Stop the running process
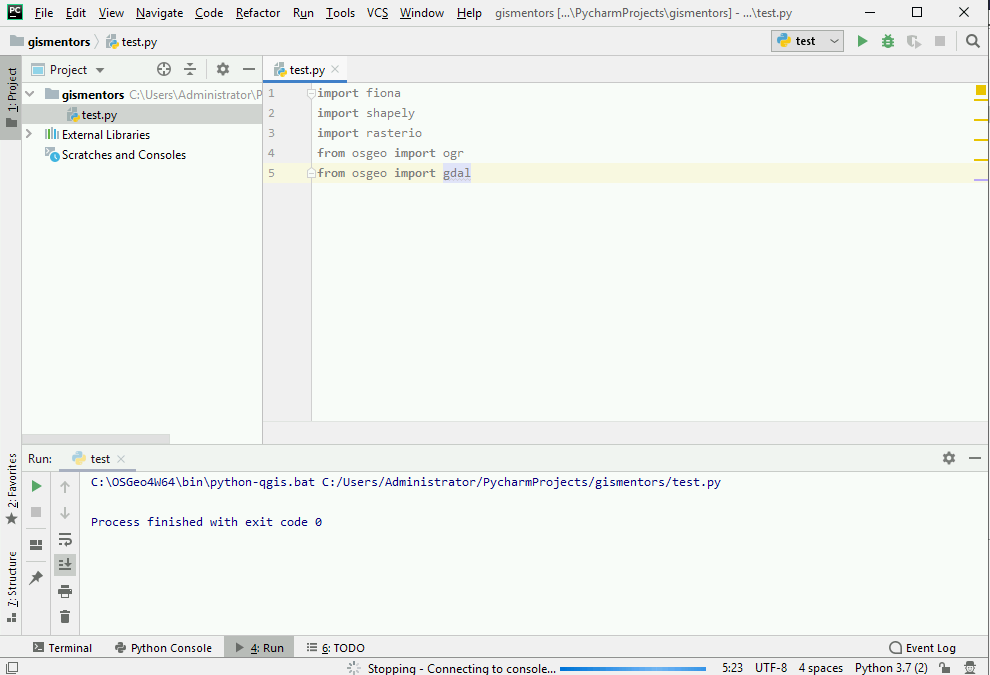 (x=36, y=512)
